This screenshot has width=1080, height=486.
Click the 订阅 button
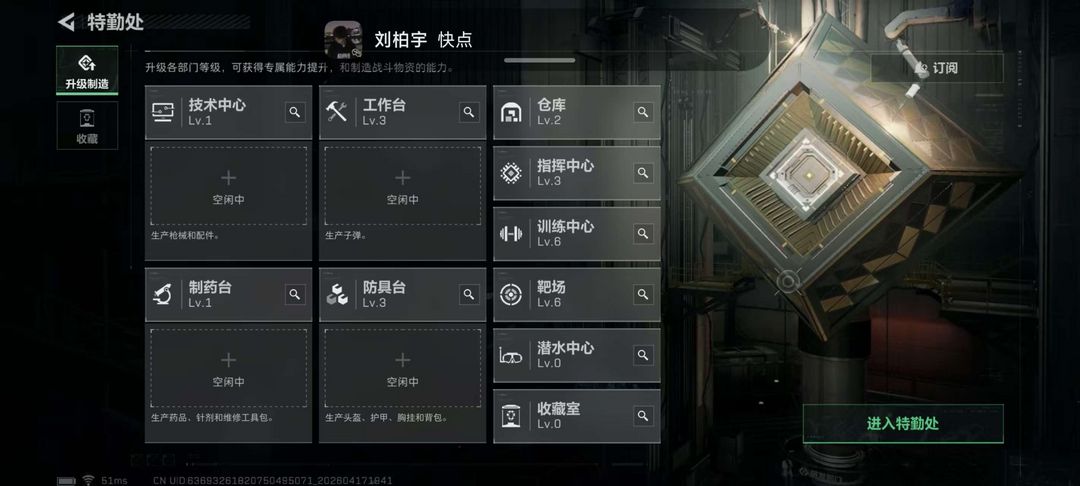coord(937,68)
